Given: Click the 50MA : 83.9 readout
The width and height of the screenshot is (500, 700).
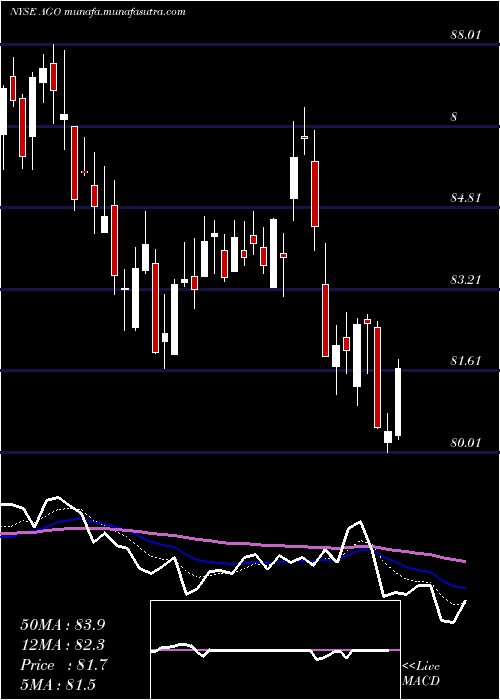Looking at the screenshot, I should coord(63,625).
